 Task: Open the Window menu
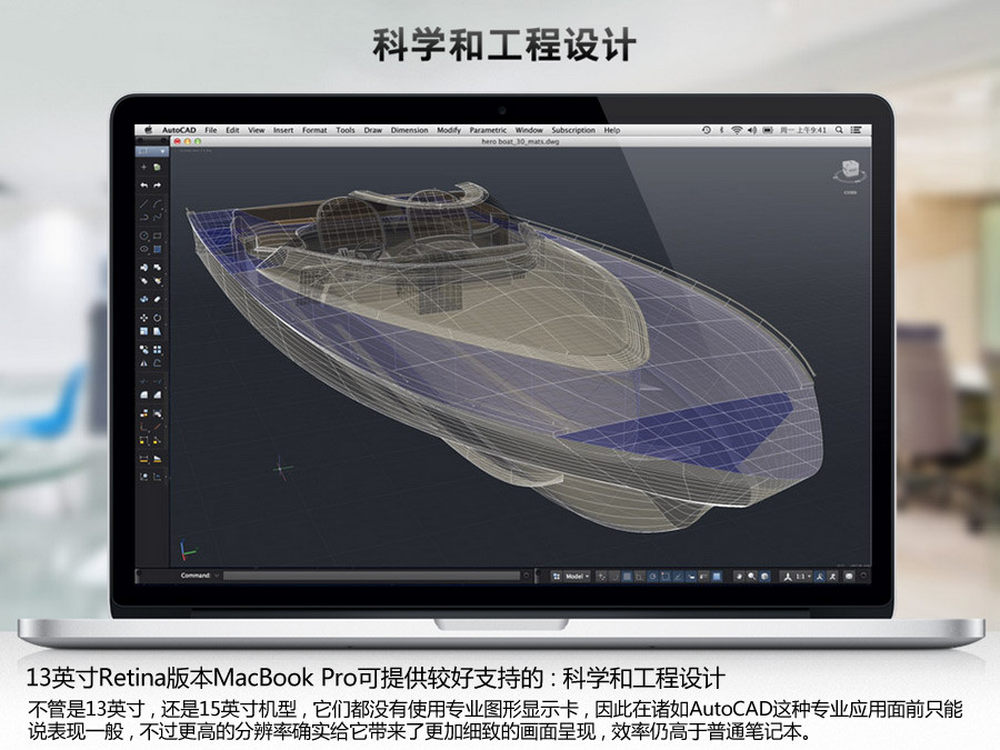click(529, 130)
